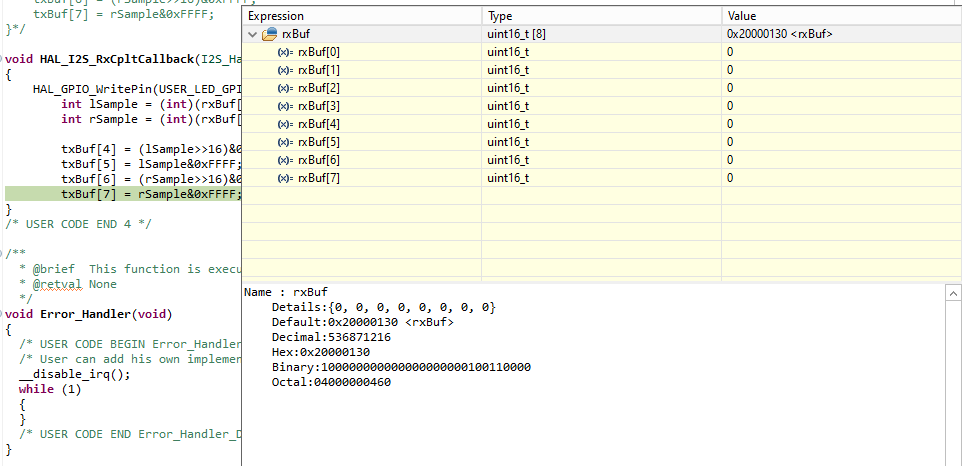The height and width of the screenshot is (466, 962).
Task: Click the 0x20000130 <rxBuf> value cell
Action: [780, 34]
